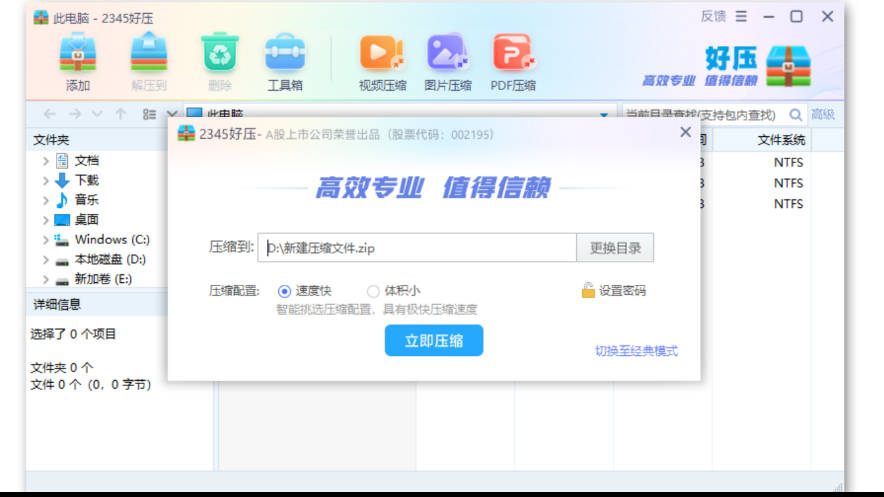Screen dimensions: 884x497
Task: Select the 体积小 radio button
Action: [373, 291]
